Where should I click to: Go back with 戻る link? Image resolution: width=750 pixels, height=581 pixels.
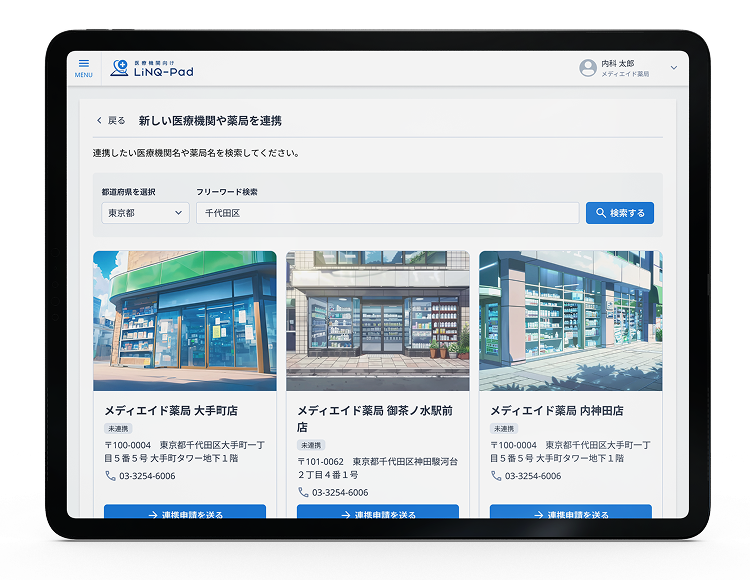pos(111,121)
